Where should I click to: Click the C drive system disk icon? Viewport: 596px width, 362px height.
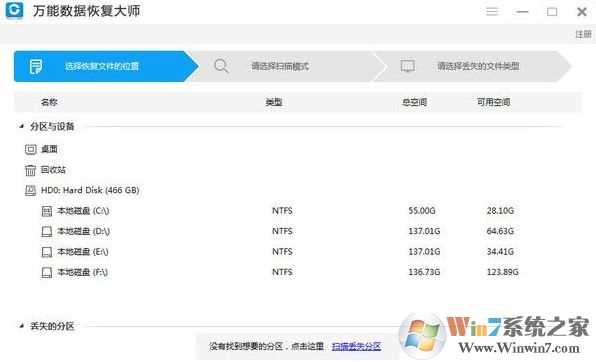tap(47, 211)
